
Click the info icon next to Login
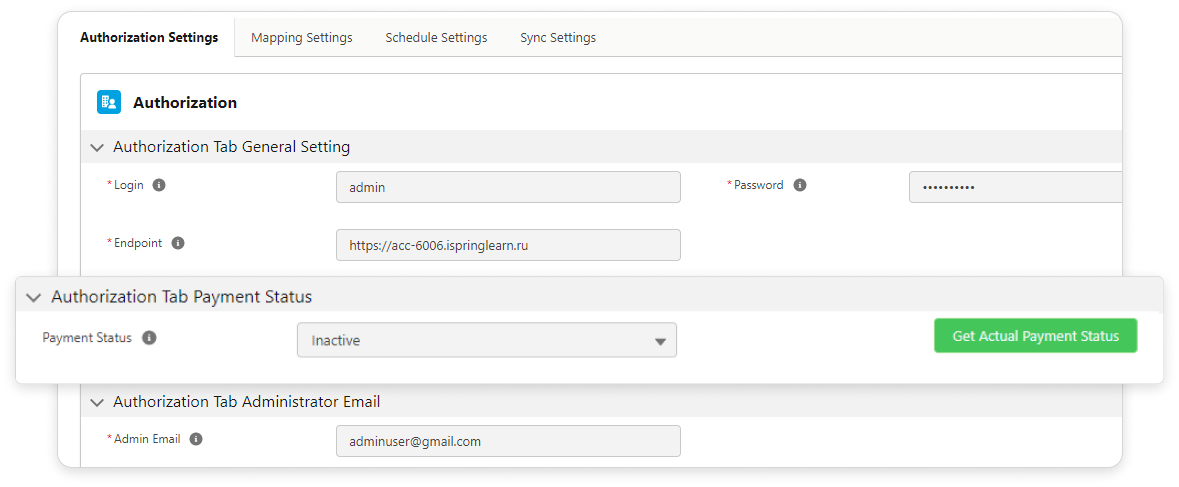point(159,185)
